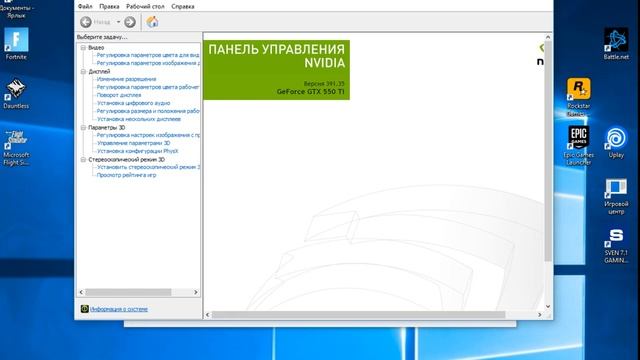Click the Панель управления NVIDIA banner title
Screen dimensions: 640x360
[x=276, y=56]
